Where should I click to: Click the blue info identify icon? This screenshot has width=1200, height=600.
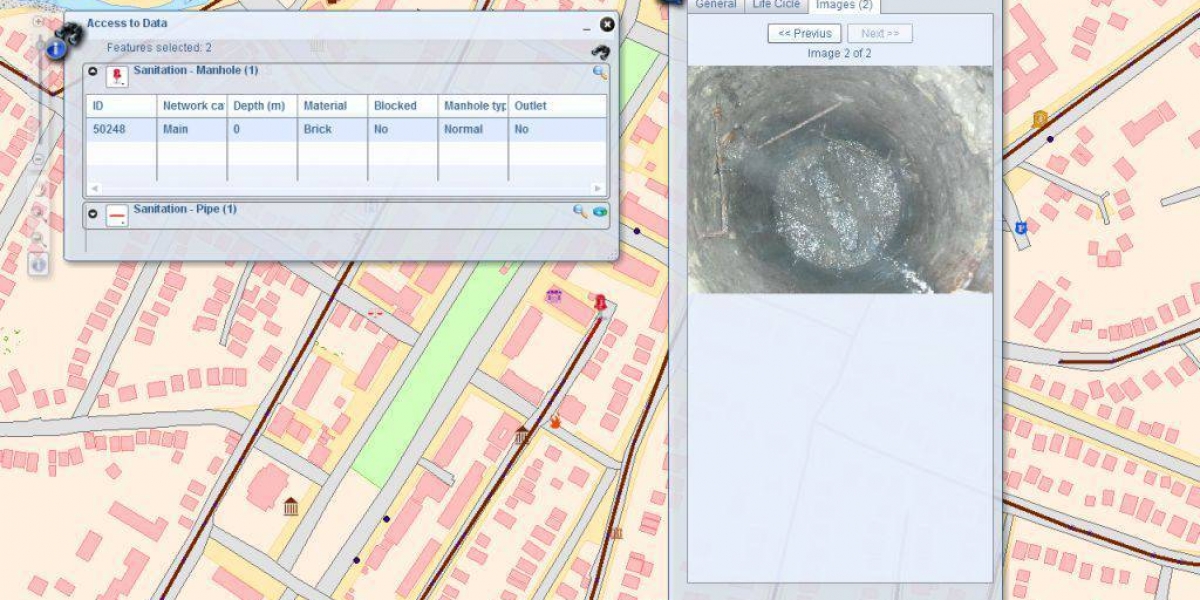[x=57, y=48]
